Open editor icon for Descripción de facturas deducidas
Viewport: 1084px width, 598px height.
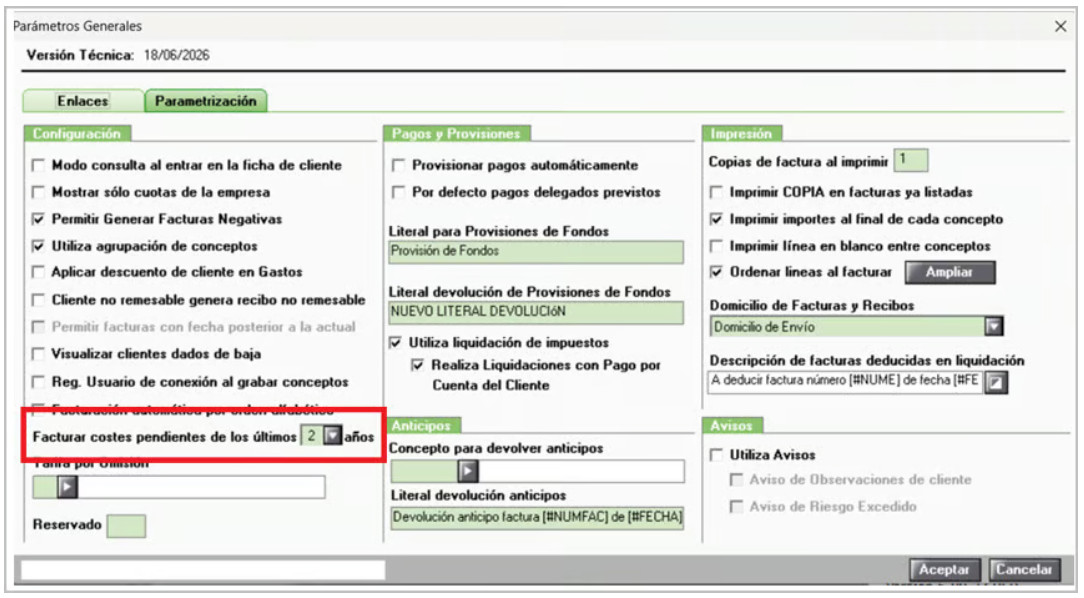coord(996,382)
